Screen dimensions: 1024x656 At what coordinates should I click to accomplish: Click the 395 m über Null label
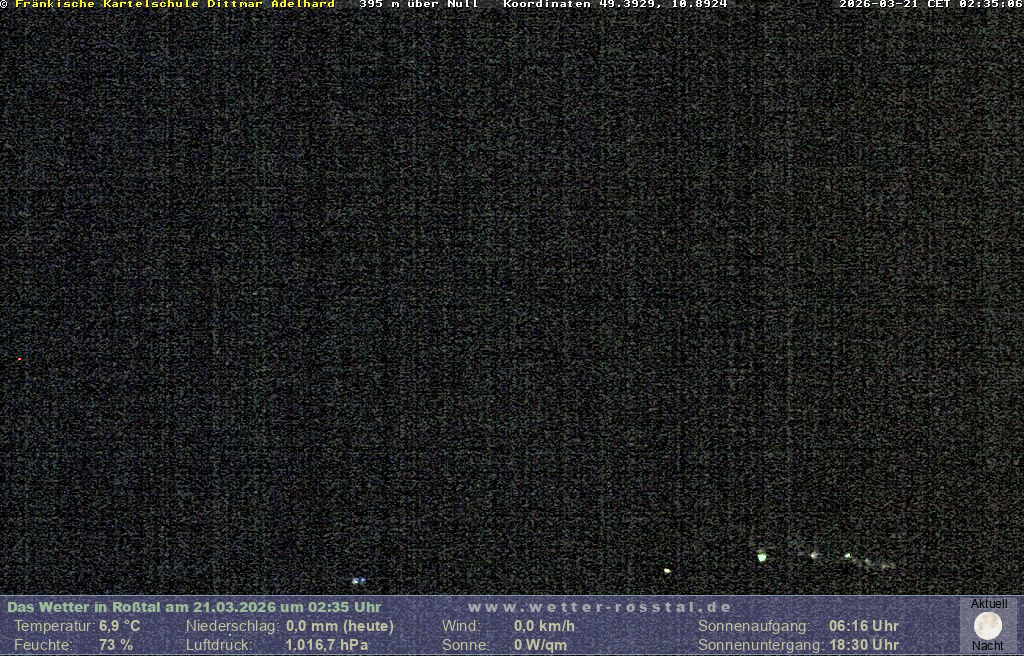pyautogui.click(x=418, y=5)
